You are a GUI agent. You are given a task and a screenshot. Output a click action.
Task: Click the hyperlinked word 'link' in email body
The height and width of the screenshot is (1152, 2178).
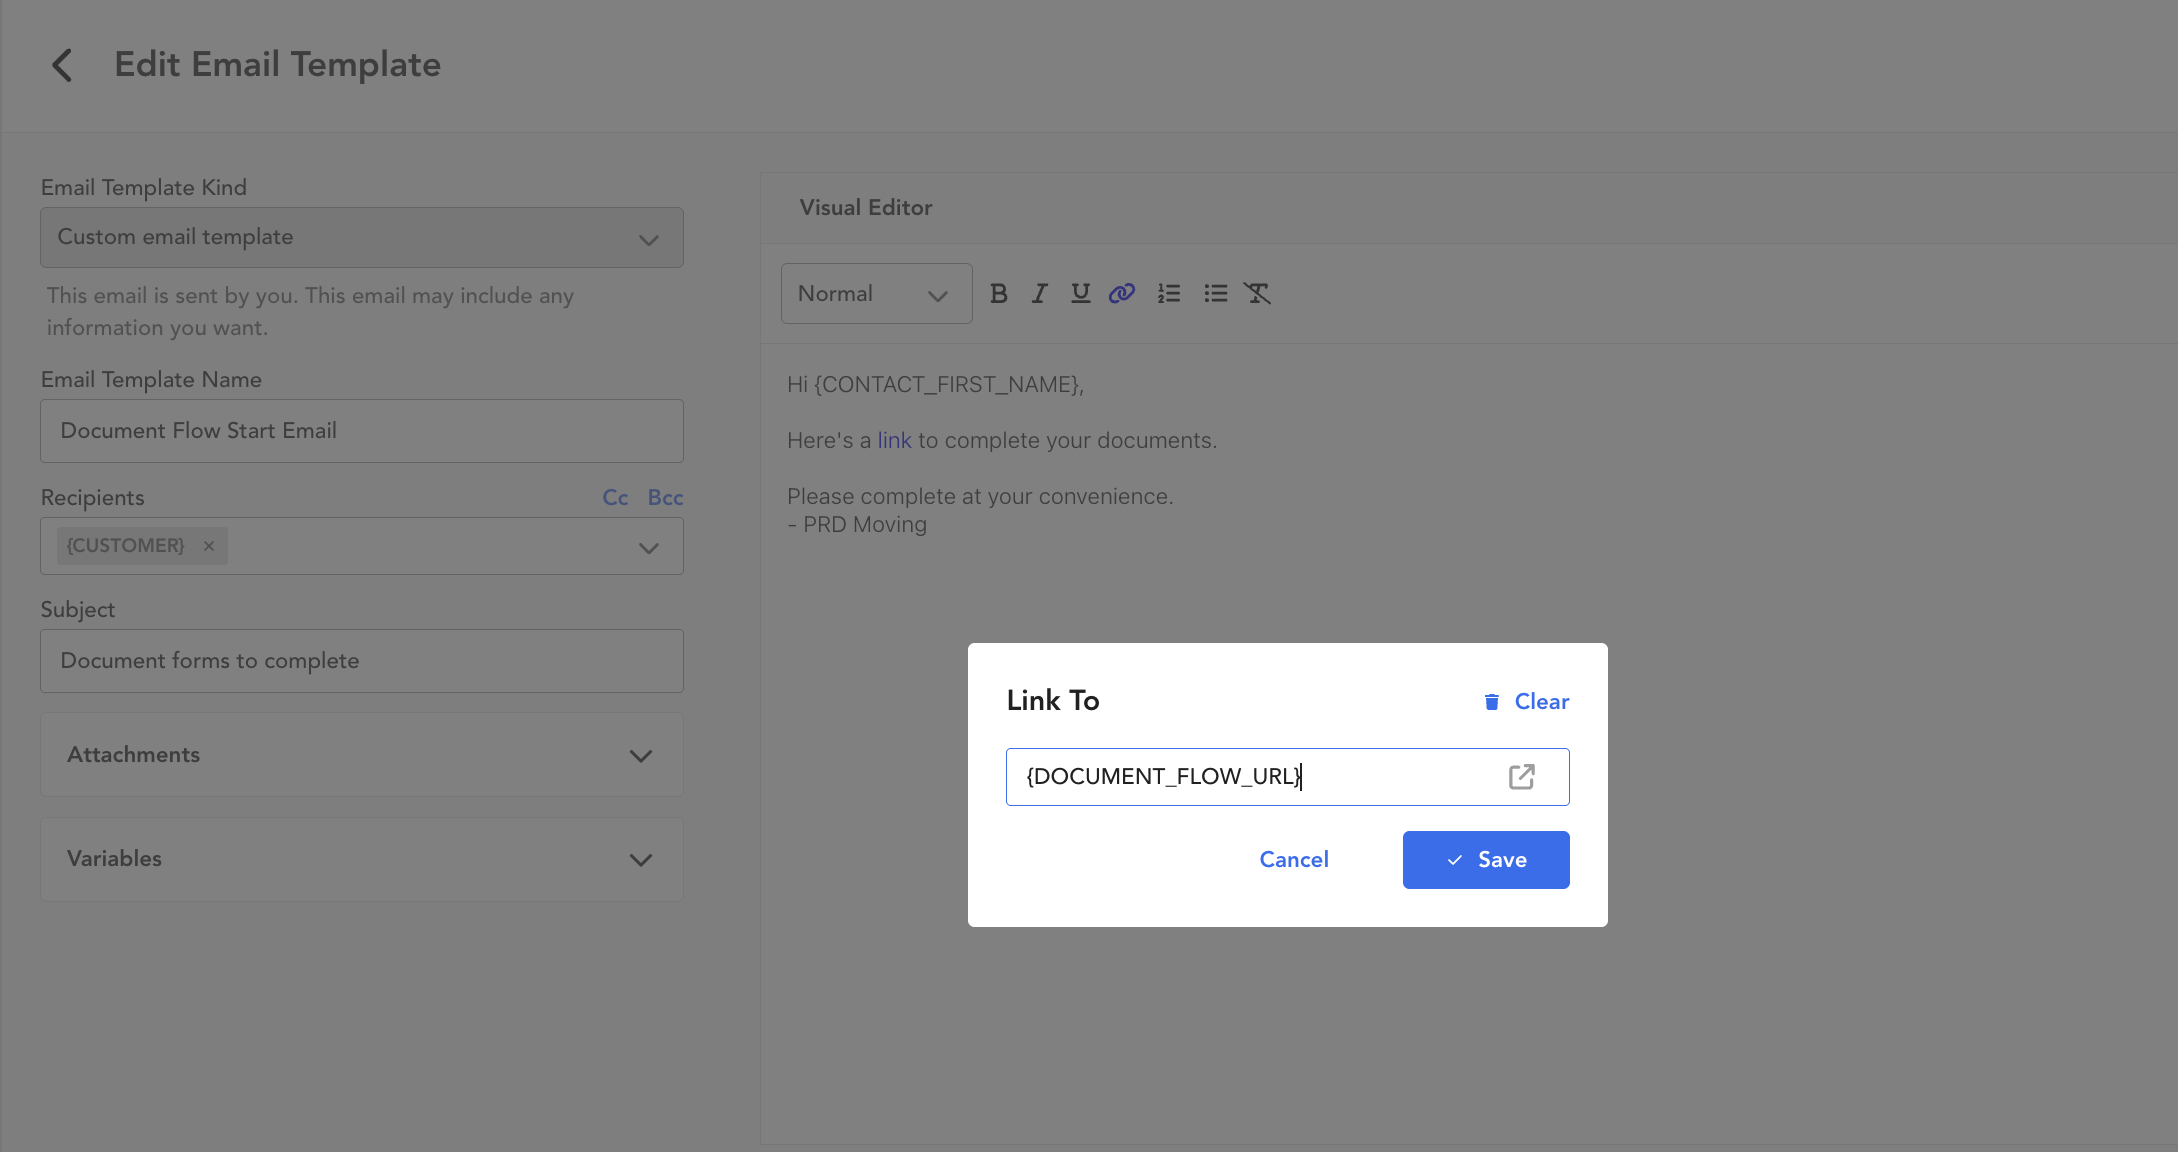(894, 441)
